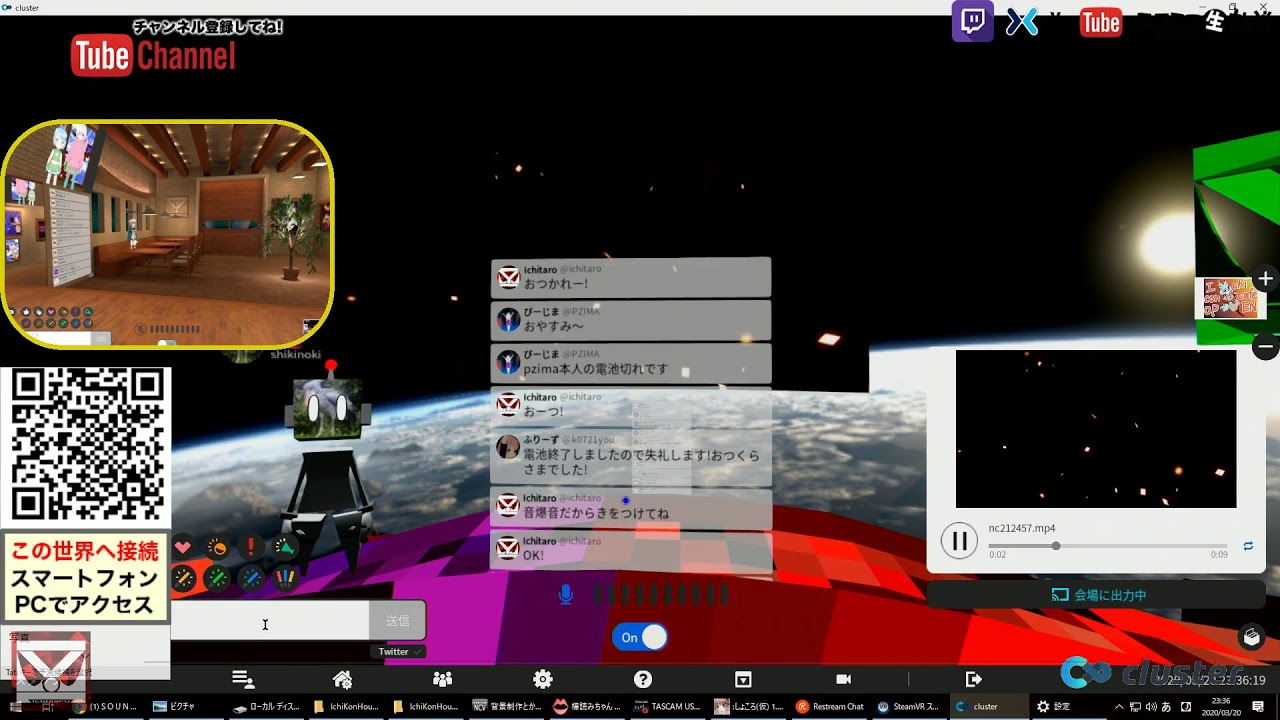Select the 音爆音だからきをつけてね message
This screenshot has width=1280, height=720.
click(x=631, y=507)
